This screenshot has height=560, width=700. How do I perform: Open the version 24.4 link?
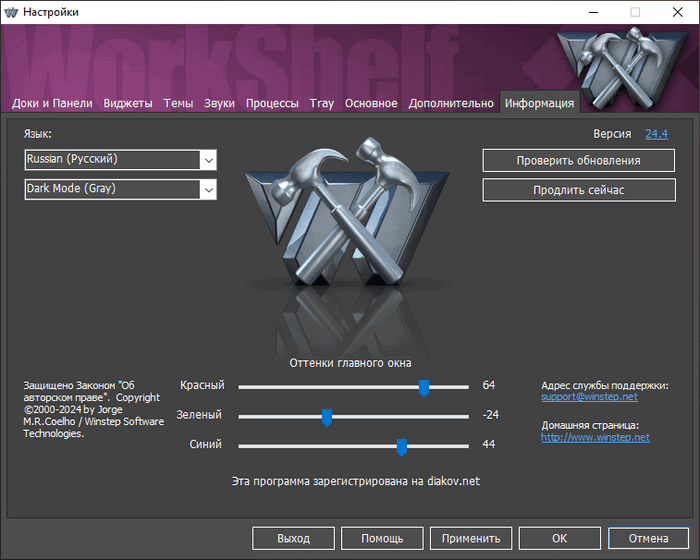pos(656,133)
